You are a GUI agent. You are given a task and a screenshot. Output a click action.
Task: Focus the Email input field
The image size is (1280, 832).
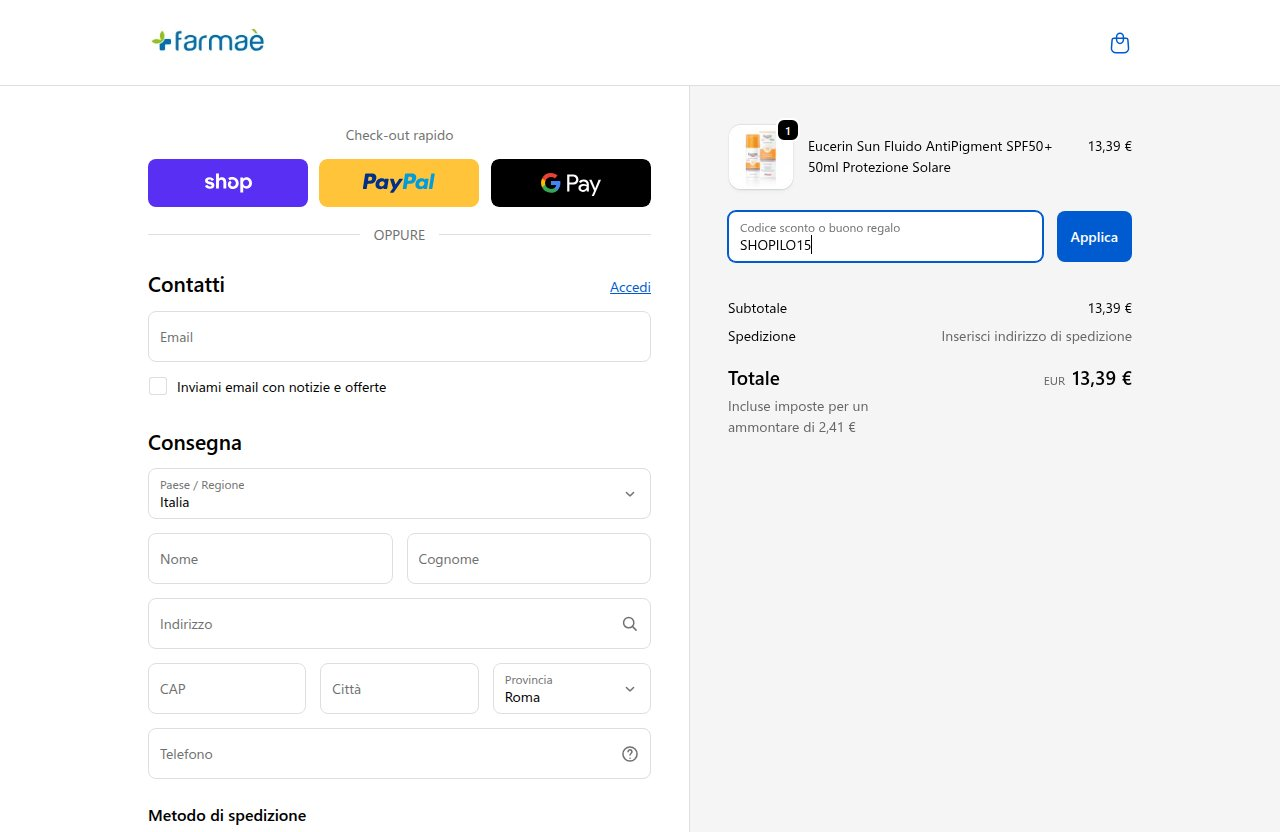[x=399, y=337]
